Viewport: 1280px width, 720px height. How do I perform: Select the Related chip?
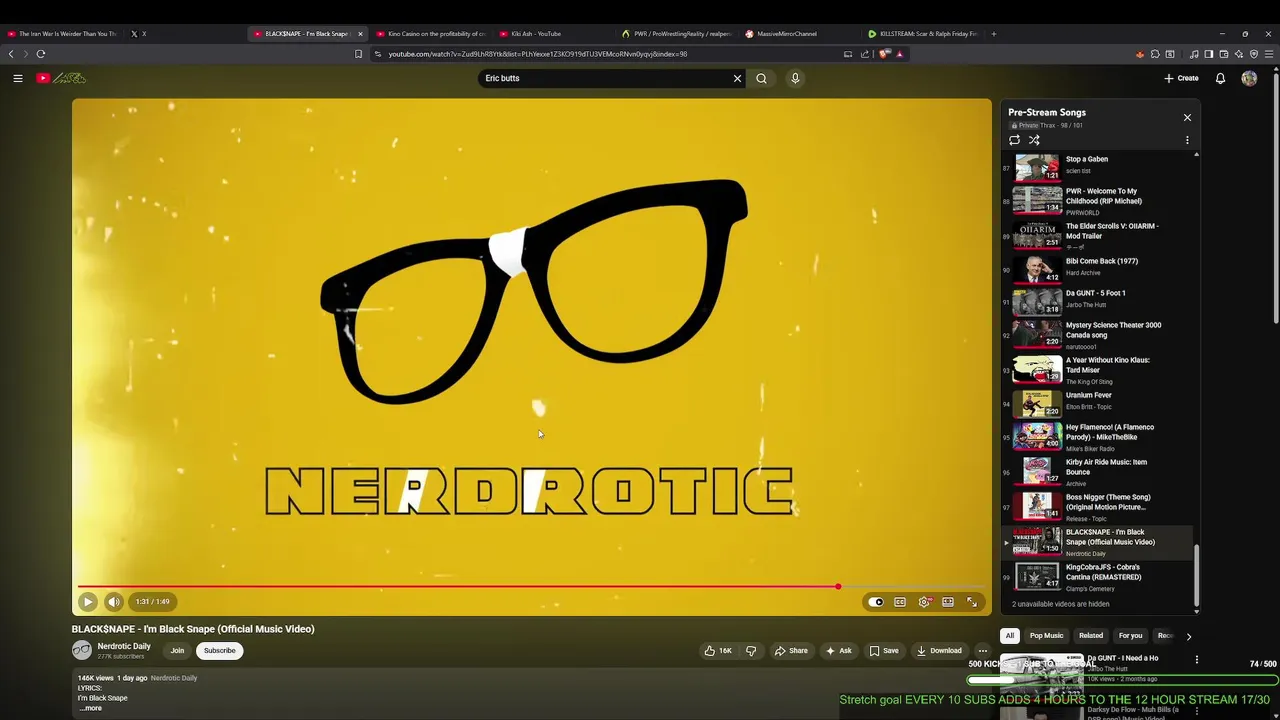[1091, 636]
